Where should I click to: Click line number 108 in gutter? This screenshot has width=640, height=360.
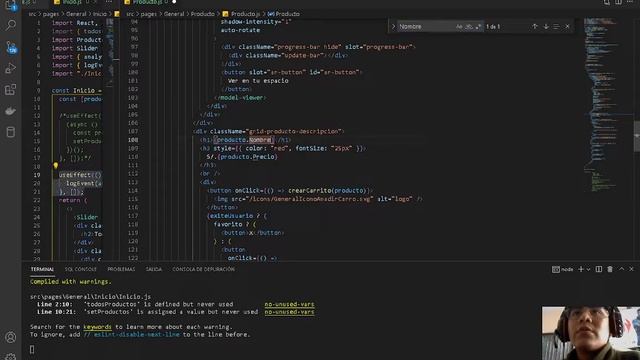(133, 140)
